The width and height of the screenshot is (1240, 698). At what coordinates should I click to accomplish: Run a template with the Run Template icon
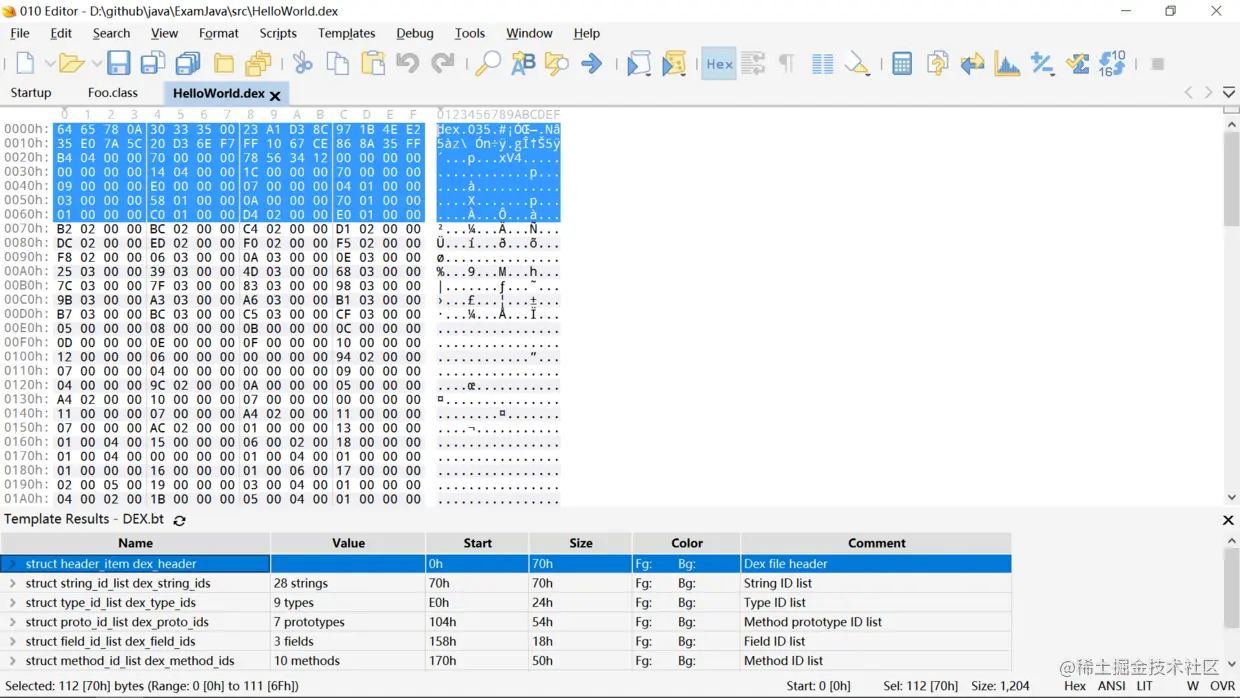pyautogui.click(x=675, y=64)
